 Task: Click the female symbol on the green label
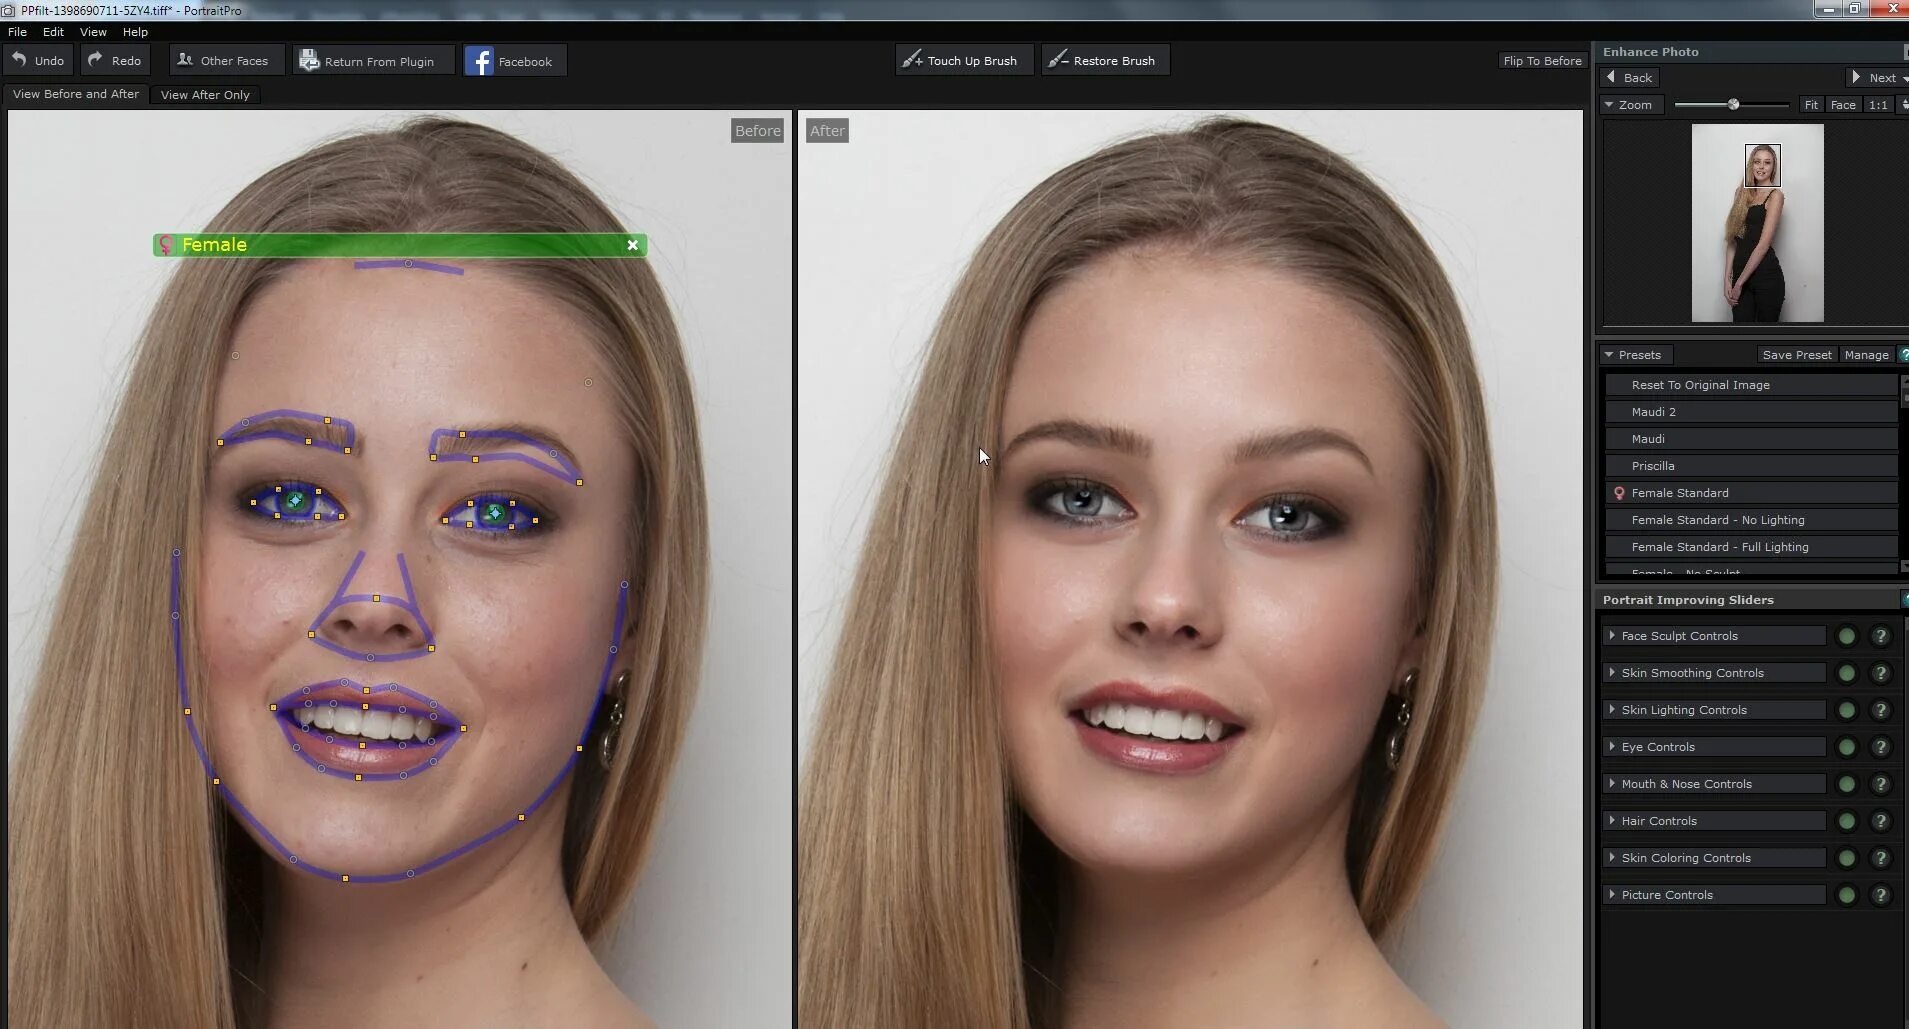[x=166, y=245]
